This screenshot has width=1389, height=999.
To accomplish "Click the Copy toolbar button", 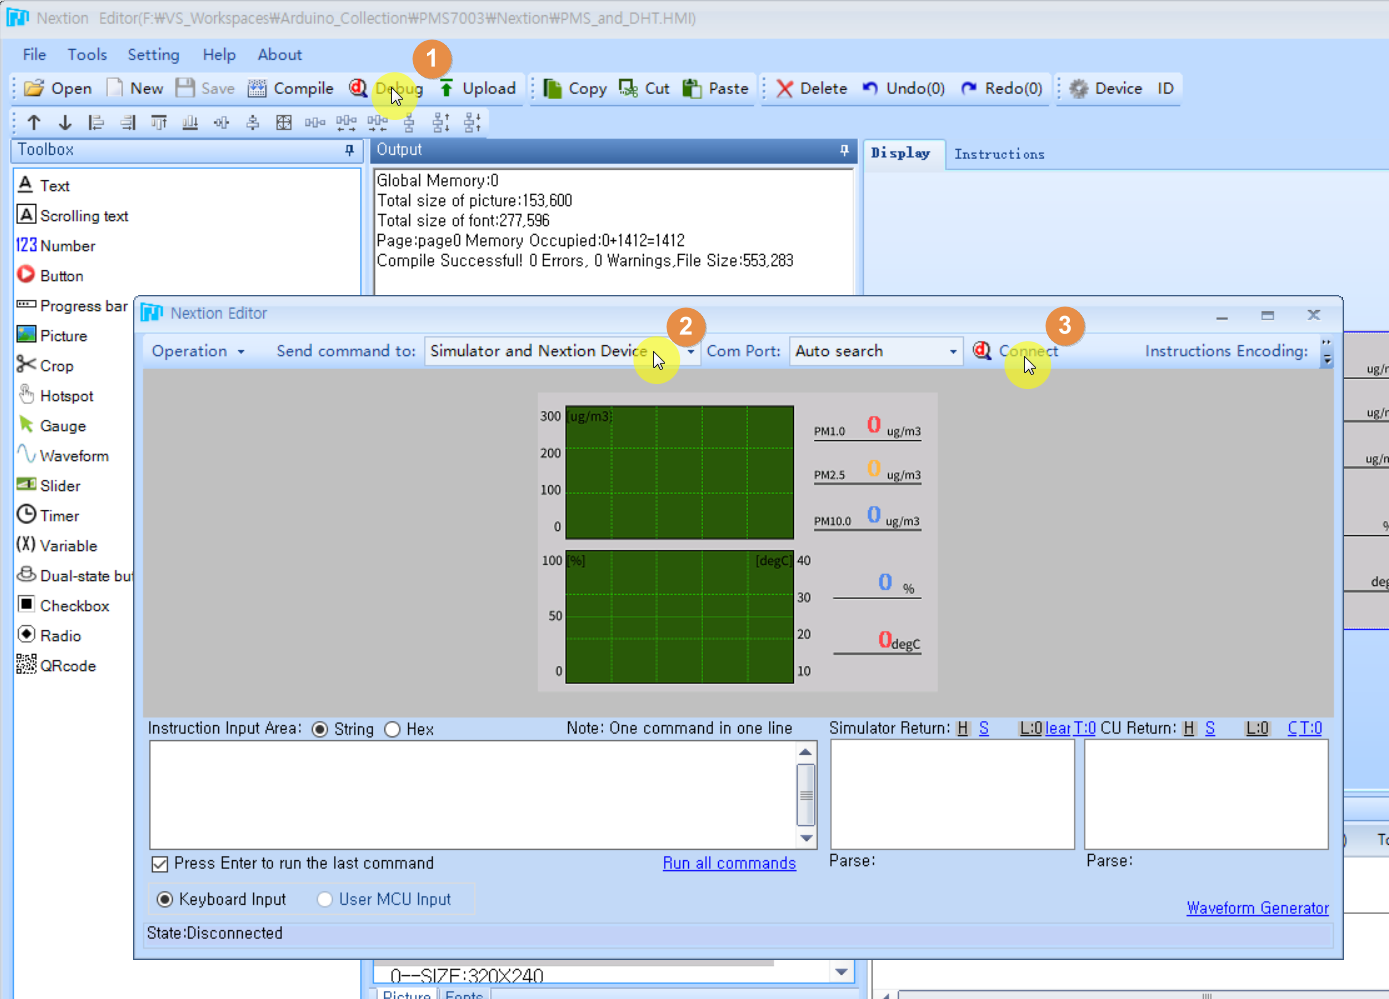I will click(x=575, y=88).
